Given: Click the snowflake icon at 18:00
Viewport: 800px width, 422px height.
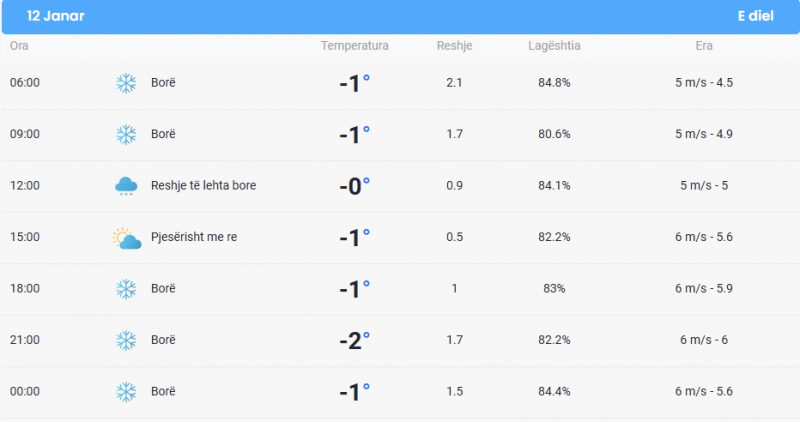Looking at the screenshot, I should [126, 289].
